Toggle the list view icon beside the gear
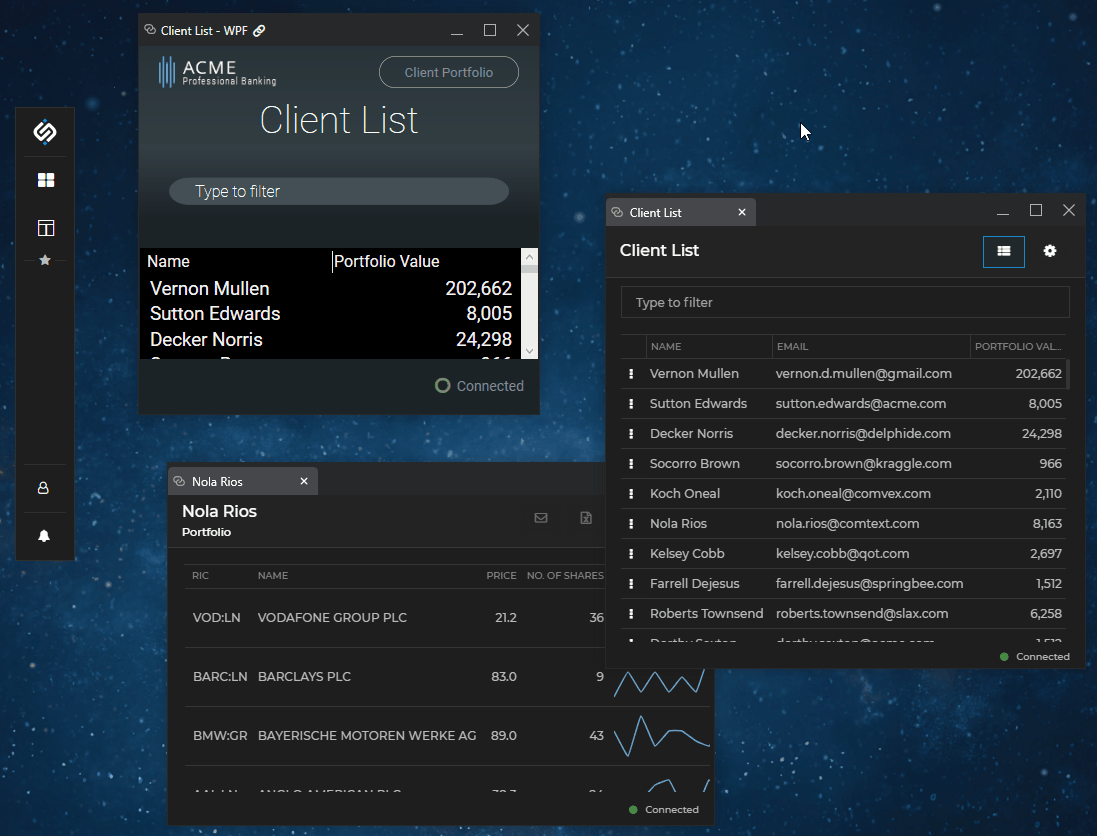1097x836 pixels. [x=1003, y=251]
